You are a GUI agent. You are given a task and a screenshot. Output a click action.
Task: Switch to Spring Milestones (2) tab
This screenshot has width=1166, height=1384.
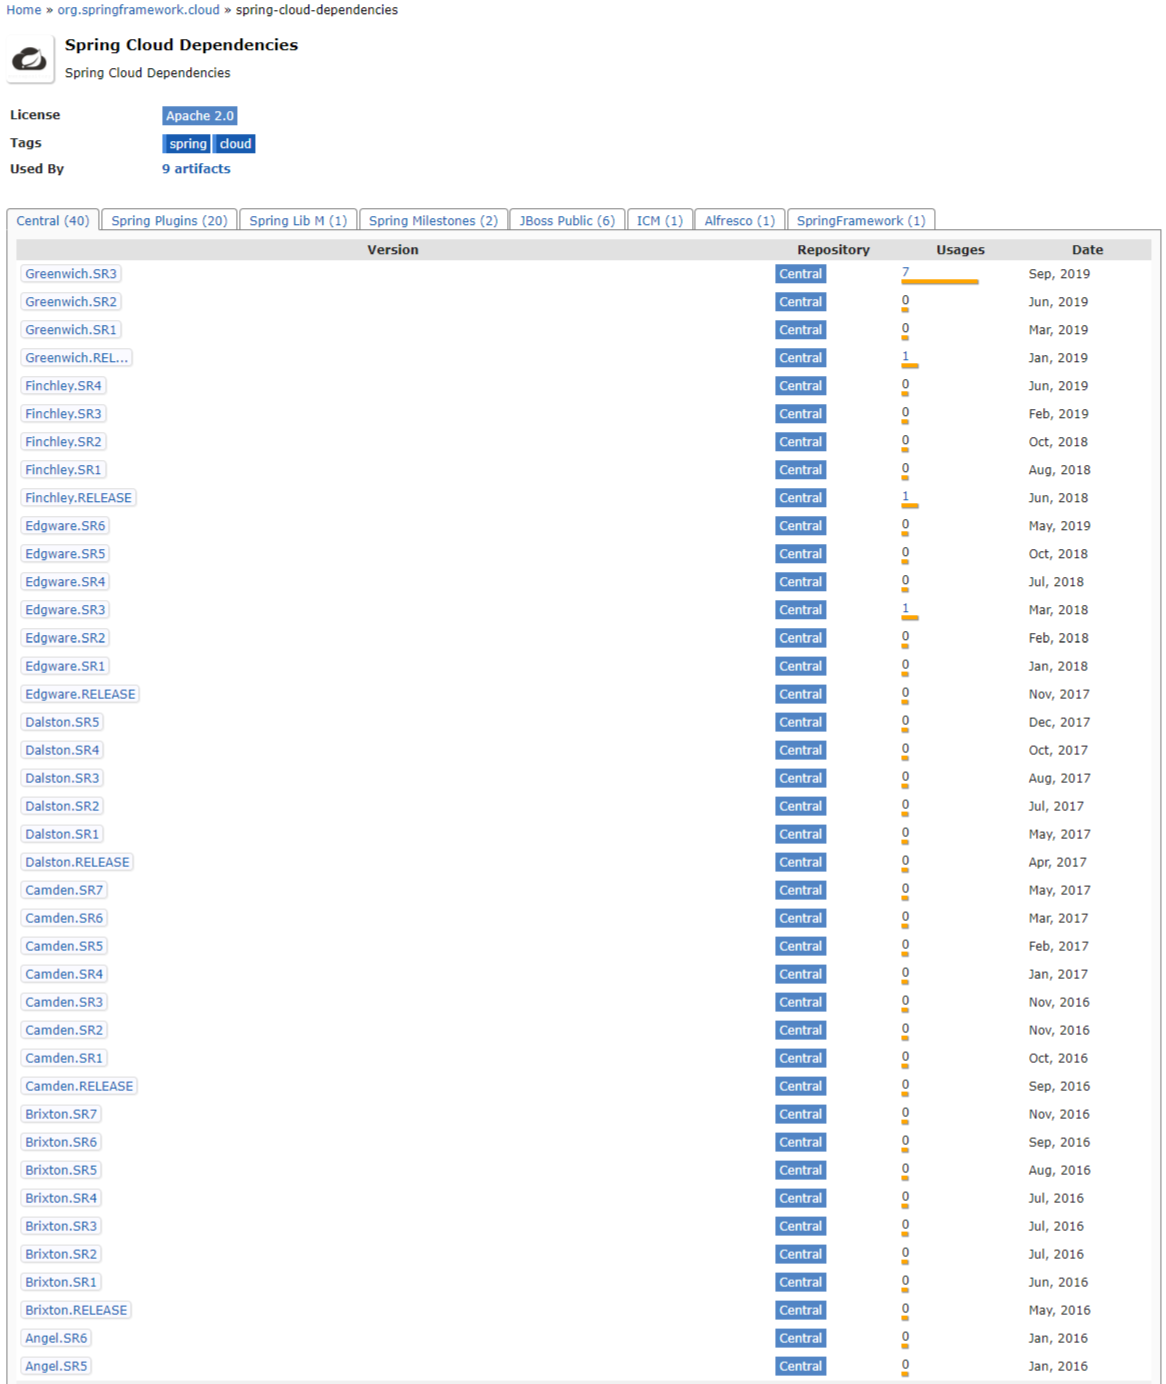click(433, 220)
